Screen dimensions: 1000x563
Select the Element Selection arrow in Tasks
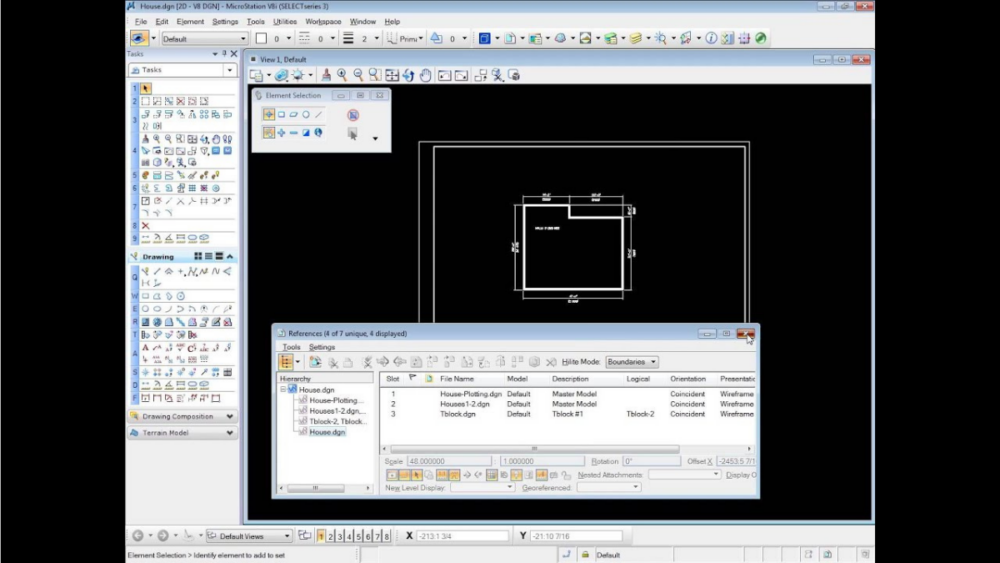tap(145, 88)
